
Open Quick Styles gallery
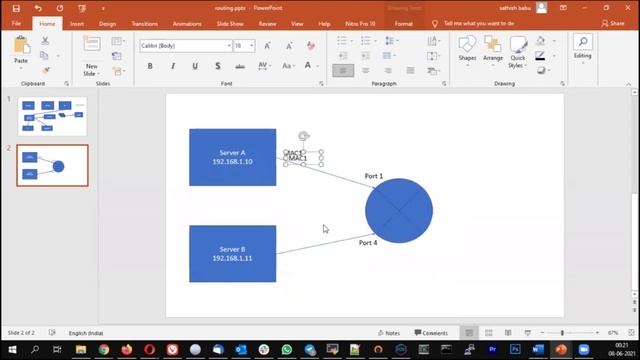[518, 52]
